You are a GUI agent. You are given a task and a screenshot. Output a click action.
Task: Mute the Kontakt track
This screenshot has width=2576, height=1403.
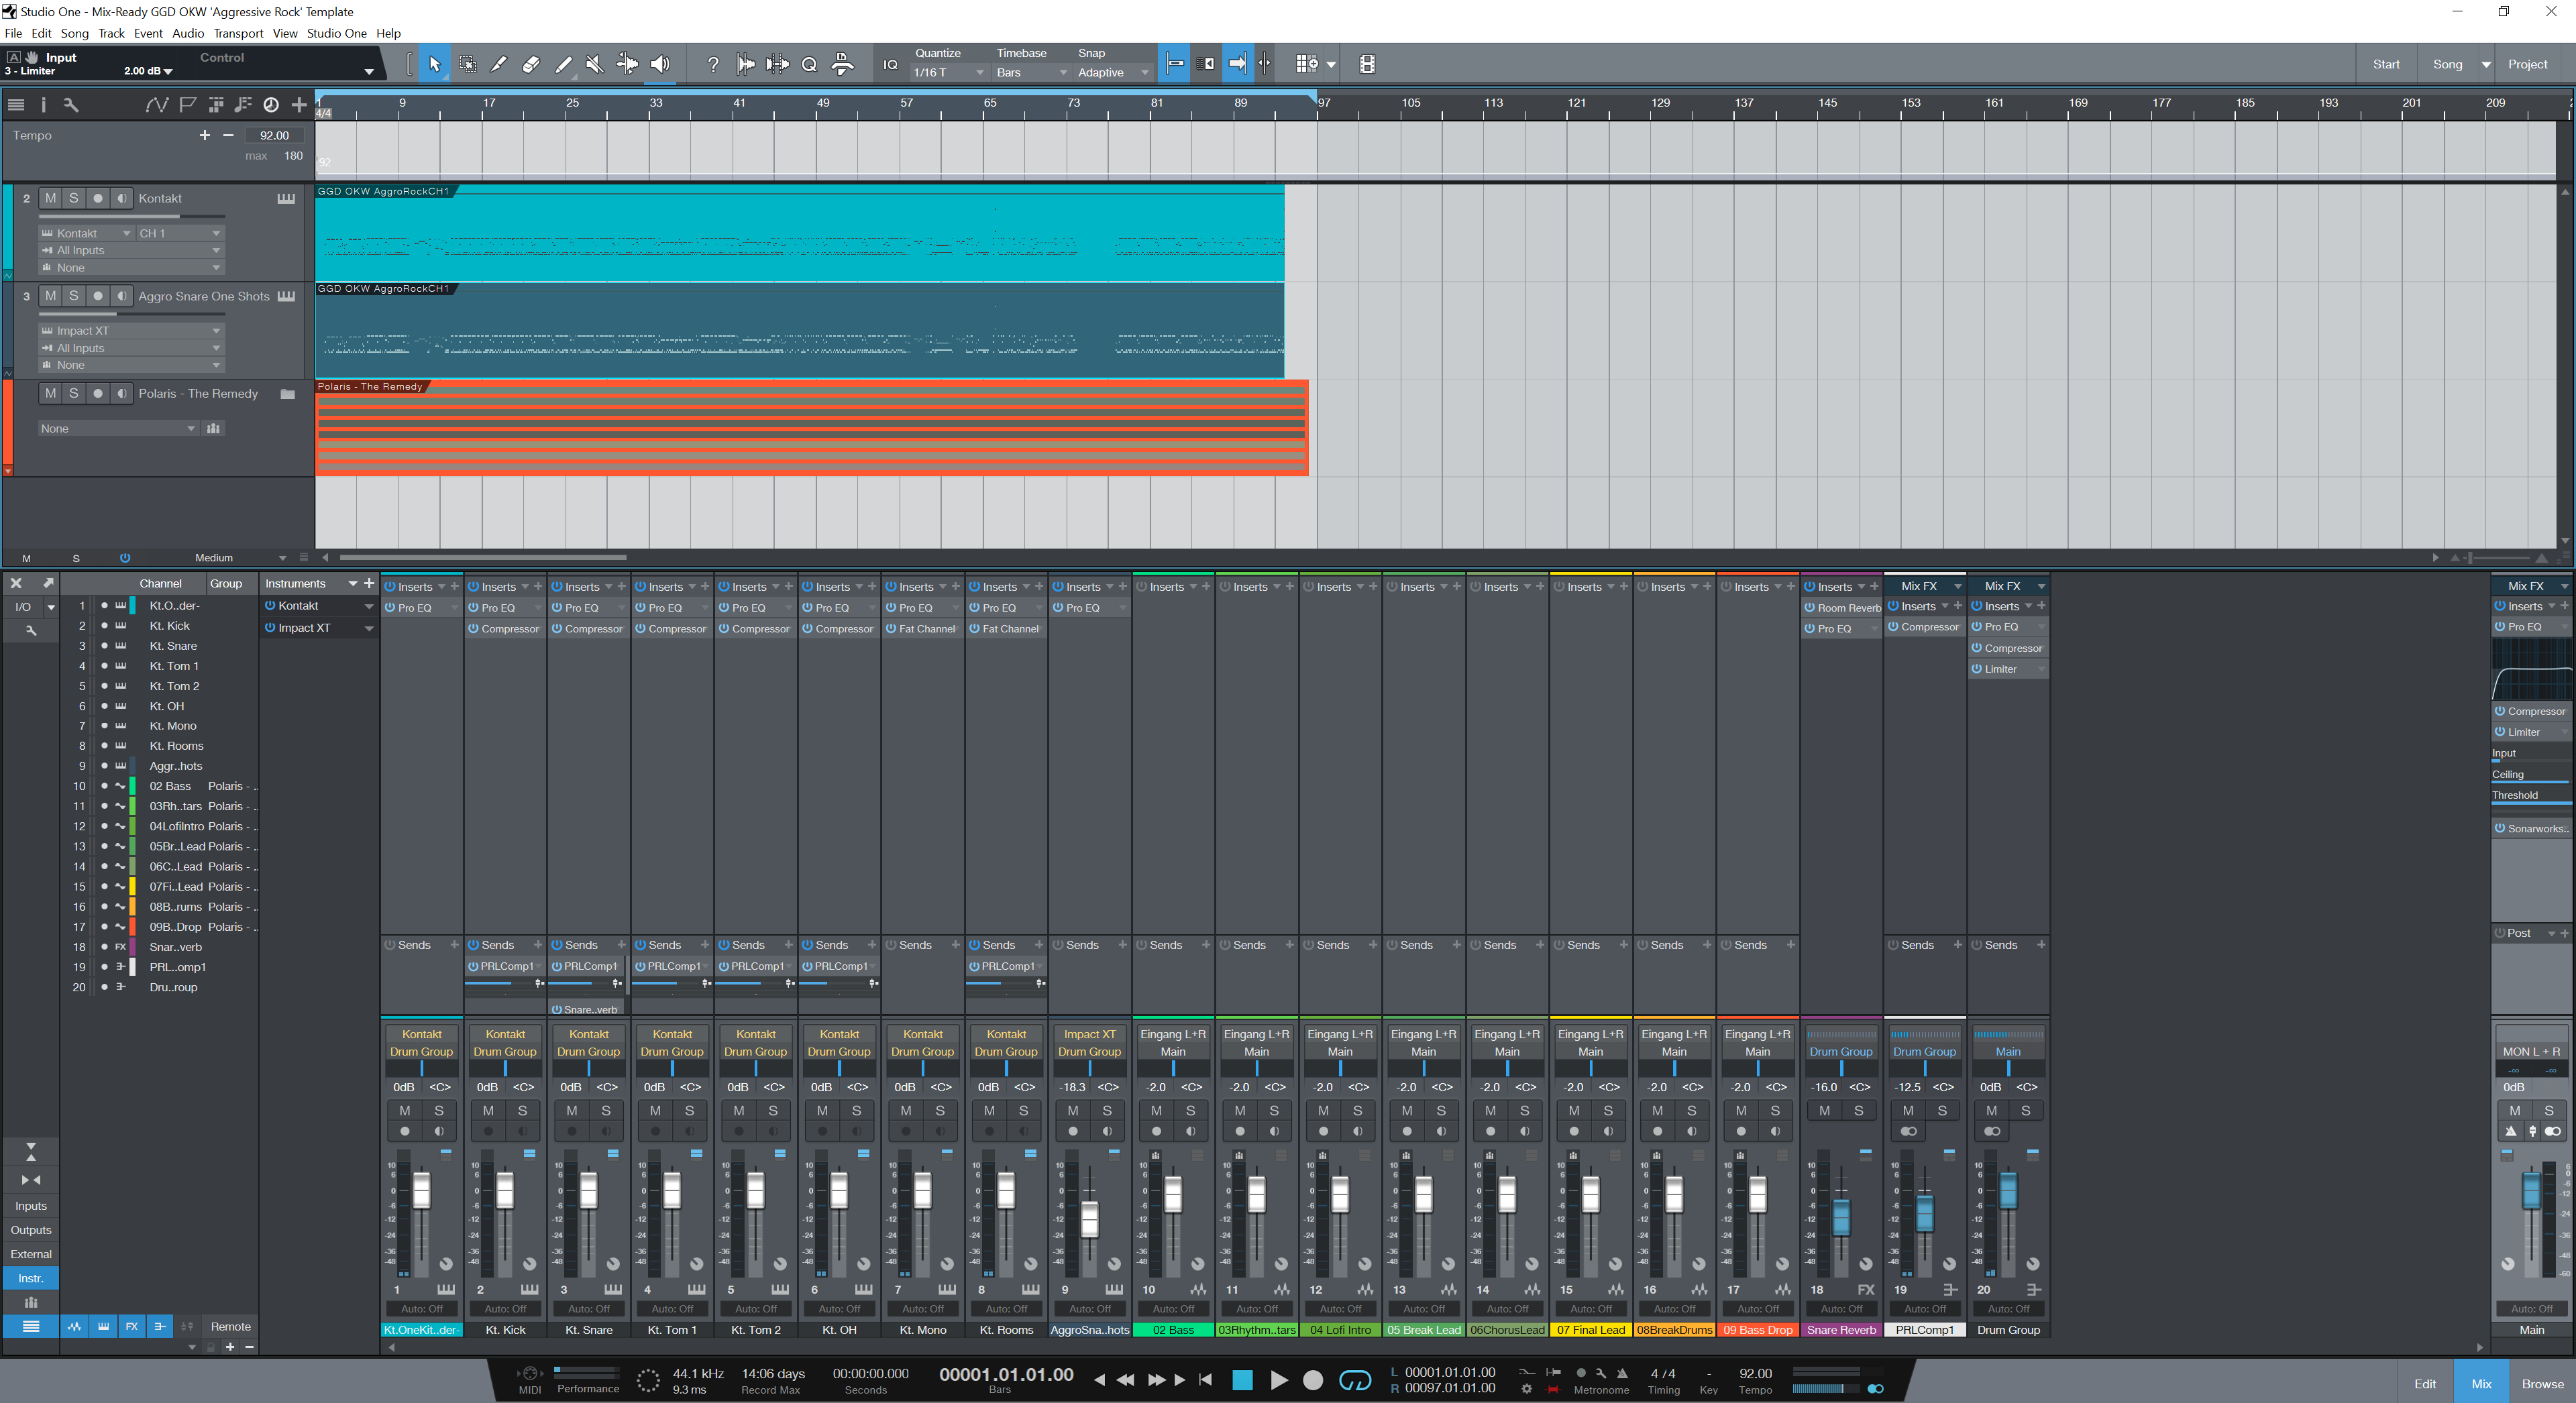coord(50,198)
